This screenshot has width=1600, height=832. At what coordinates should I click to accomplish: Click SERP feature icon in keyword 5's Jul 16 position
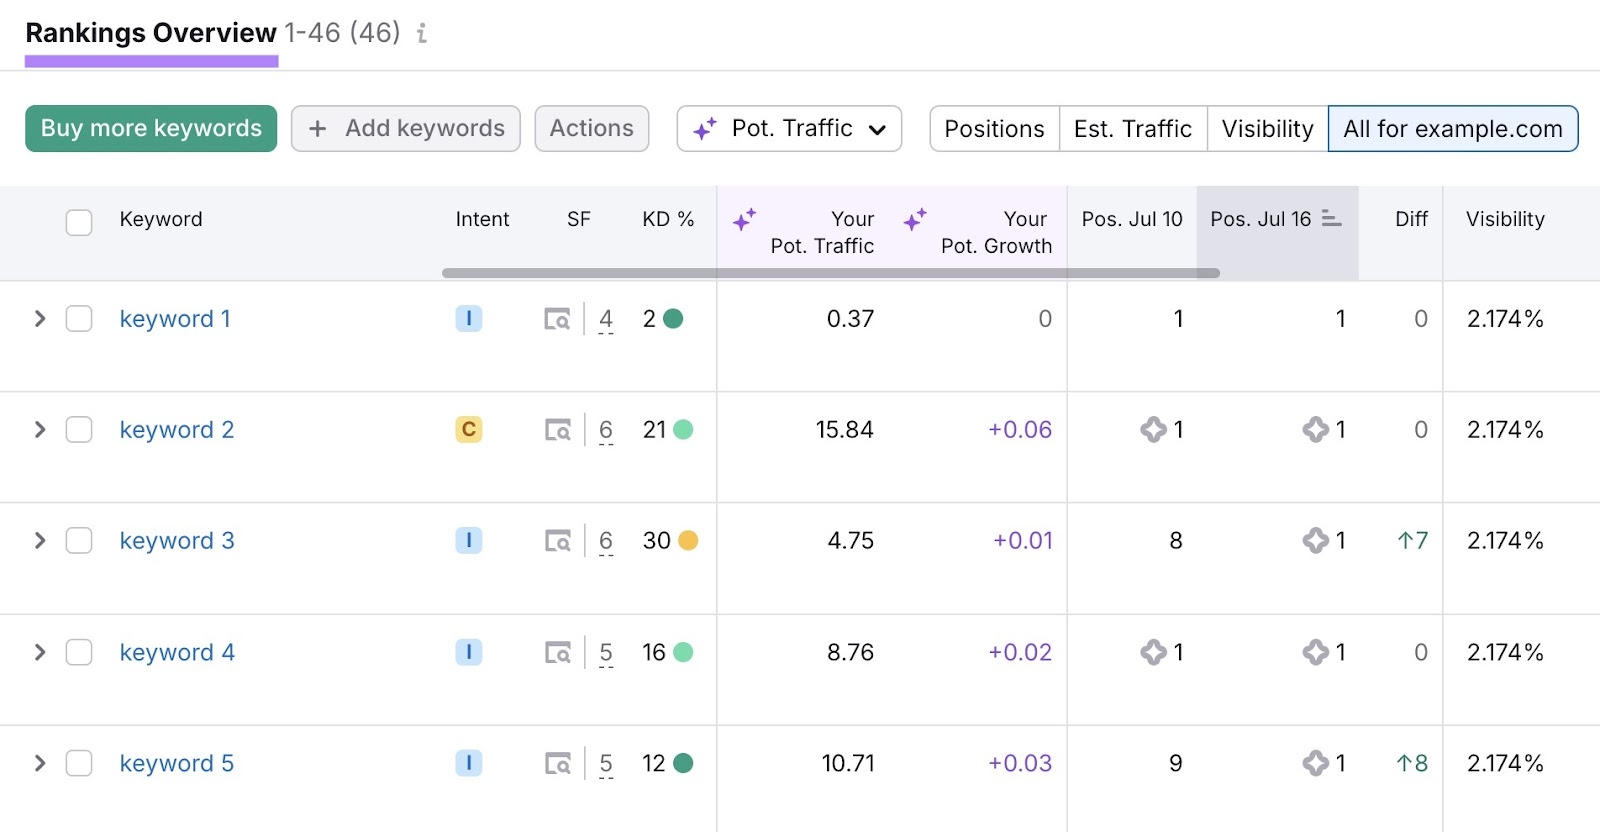[1315, 763]
